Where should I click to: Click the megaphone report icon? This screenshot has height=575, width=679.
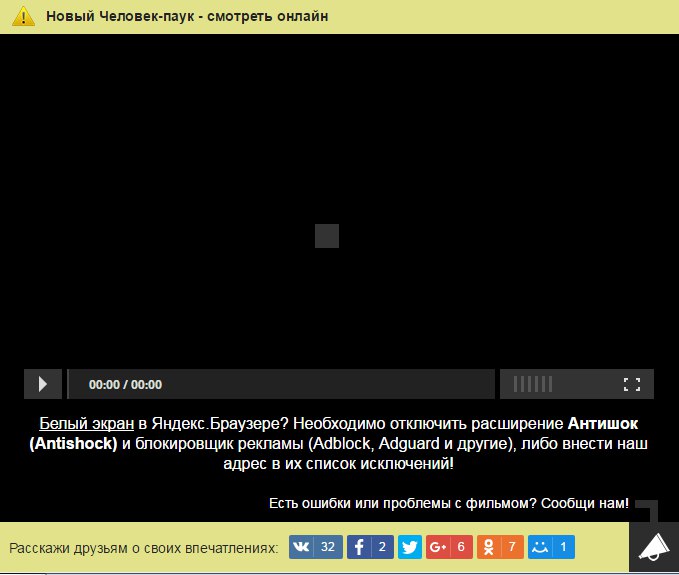(653, 547)
